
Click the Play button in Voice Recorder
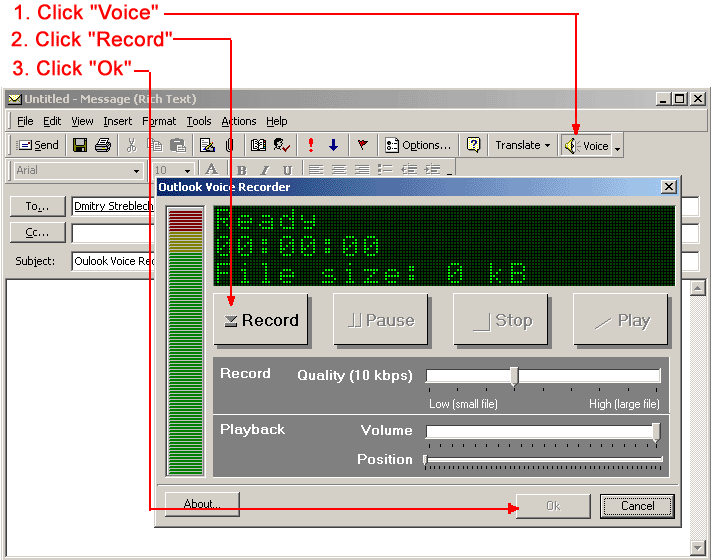point(621,320)
